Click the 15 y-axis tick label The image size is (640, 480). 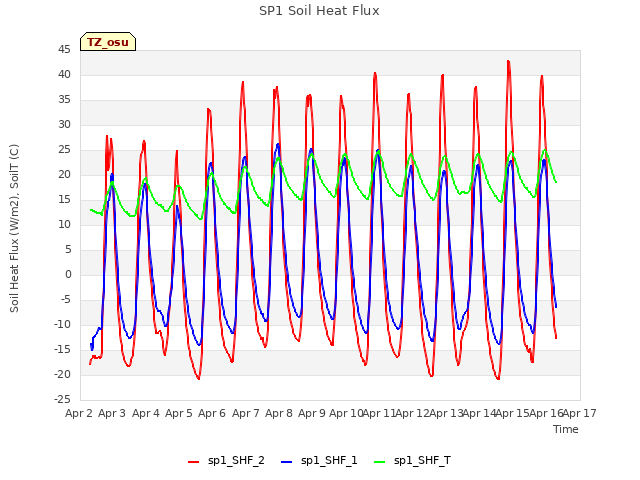click(64, 200)
